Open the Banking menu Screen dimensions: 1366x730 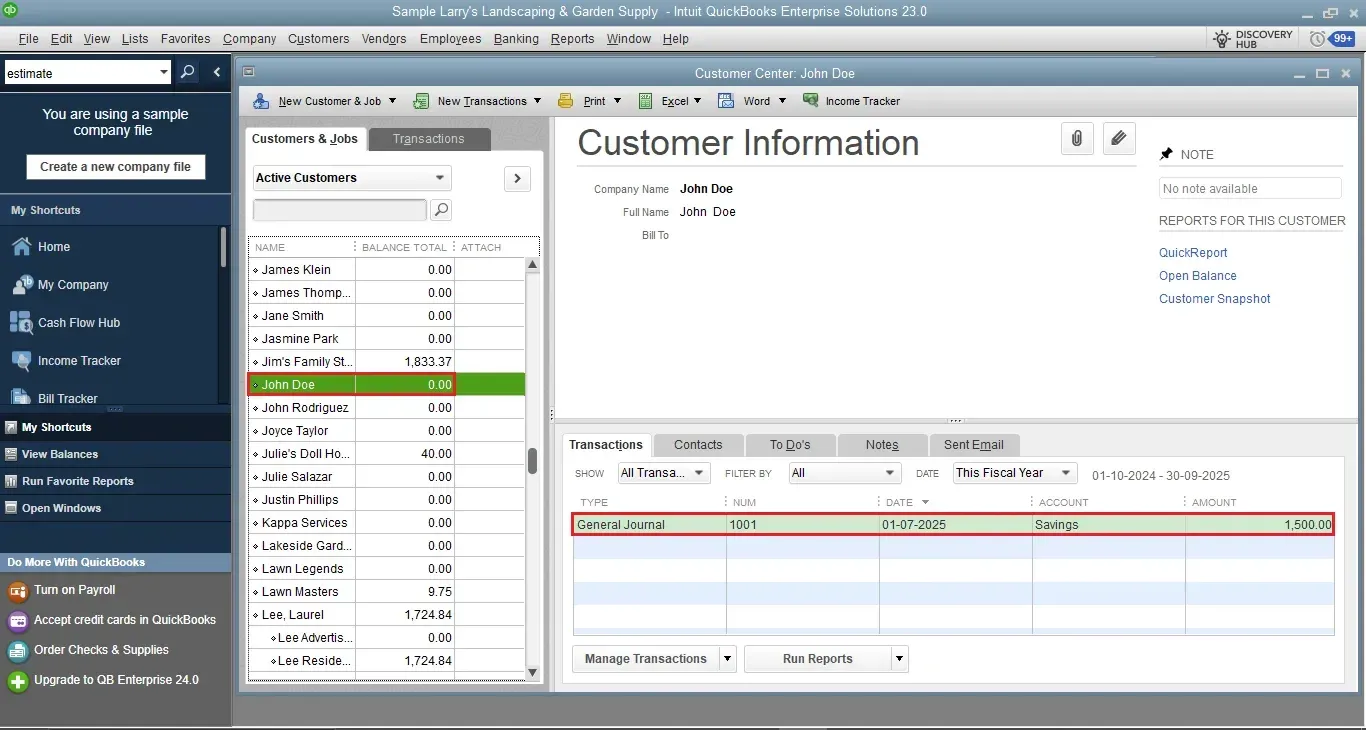516,39
